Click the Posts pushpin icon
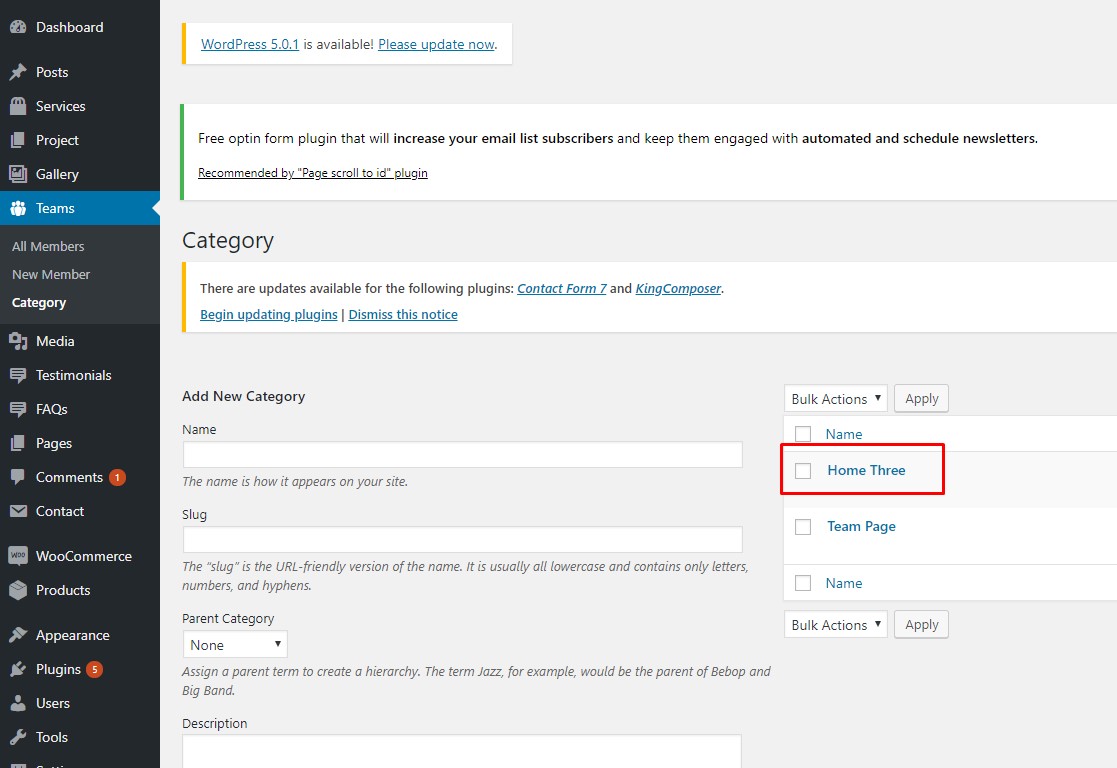 [x=18, y=72]
